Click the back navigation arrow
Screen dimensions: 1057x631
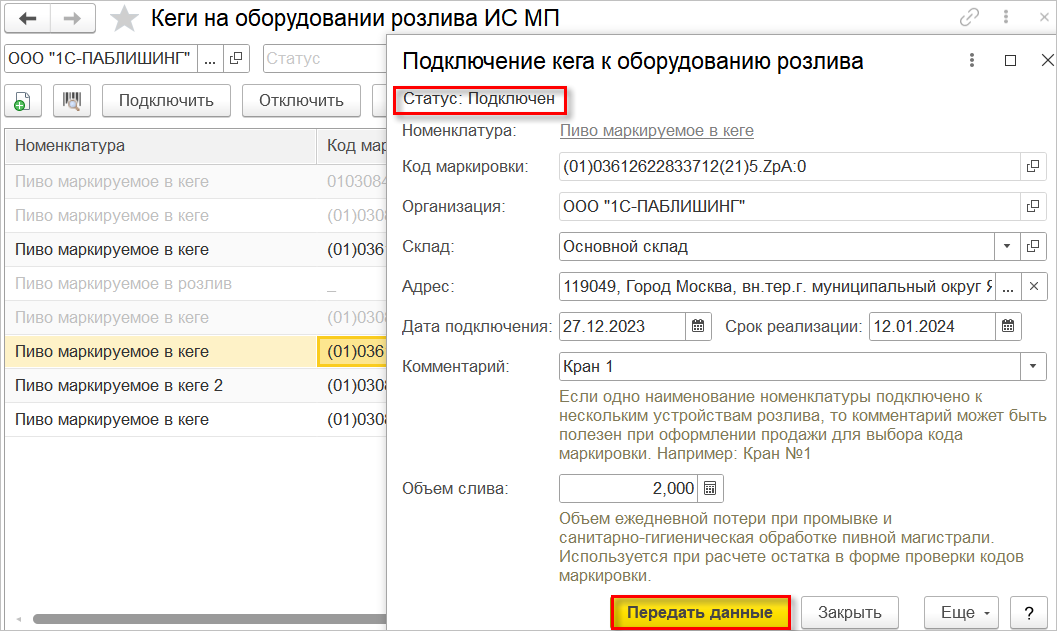tap(29, 18)
